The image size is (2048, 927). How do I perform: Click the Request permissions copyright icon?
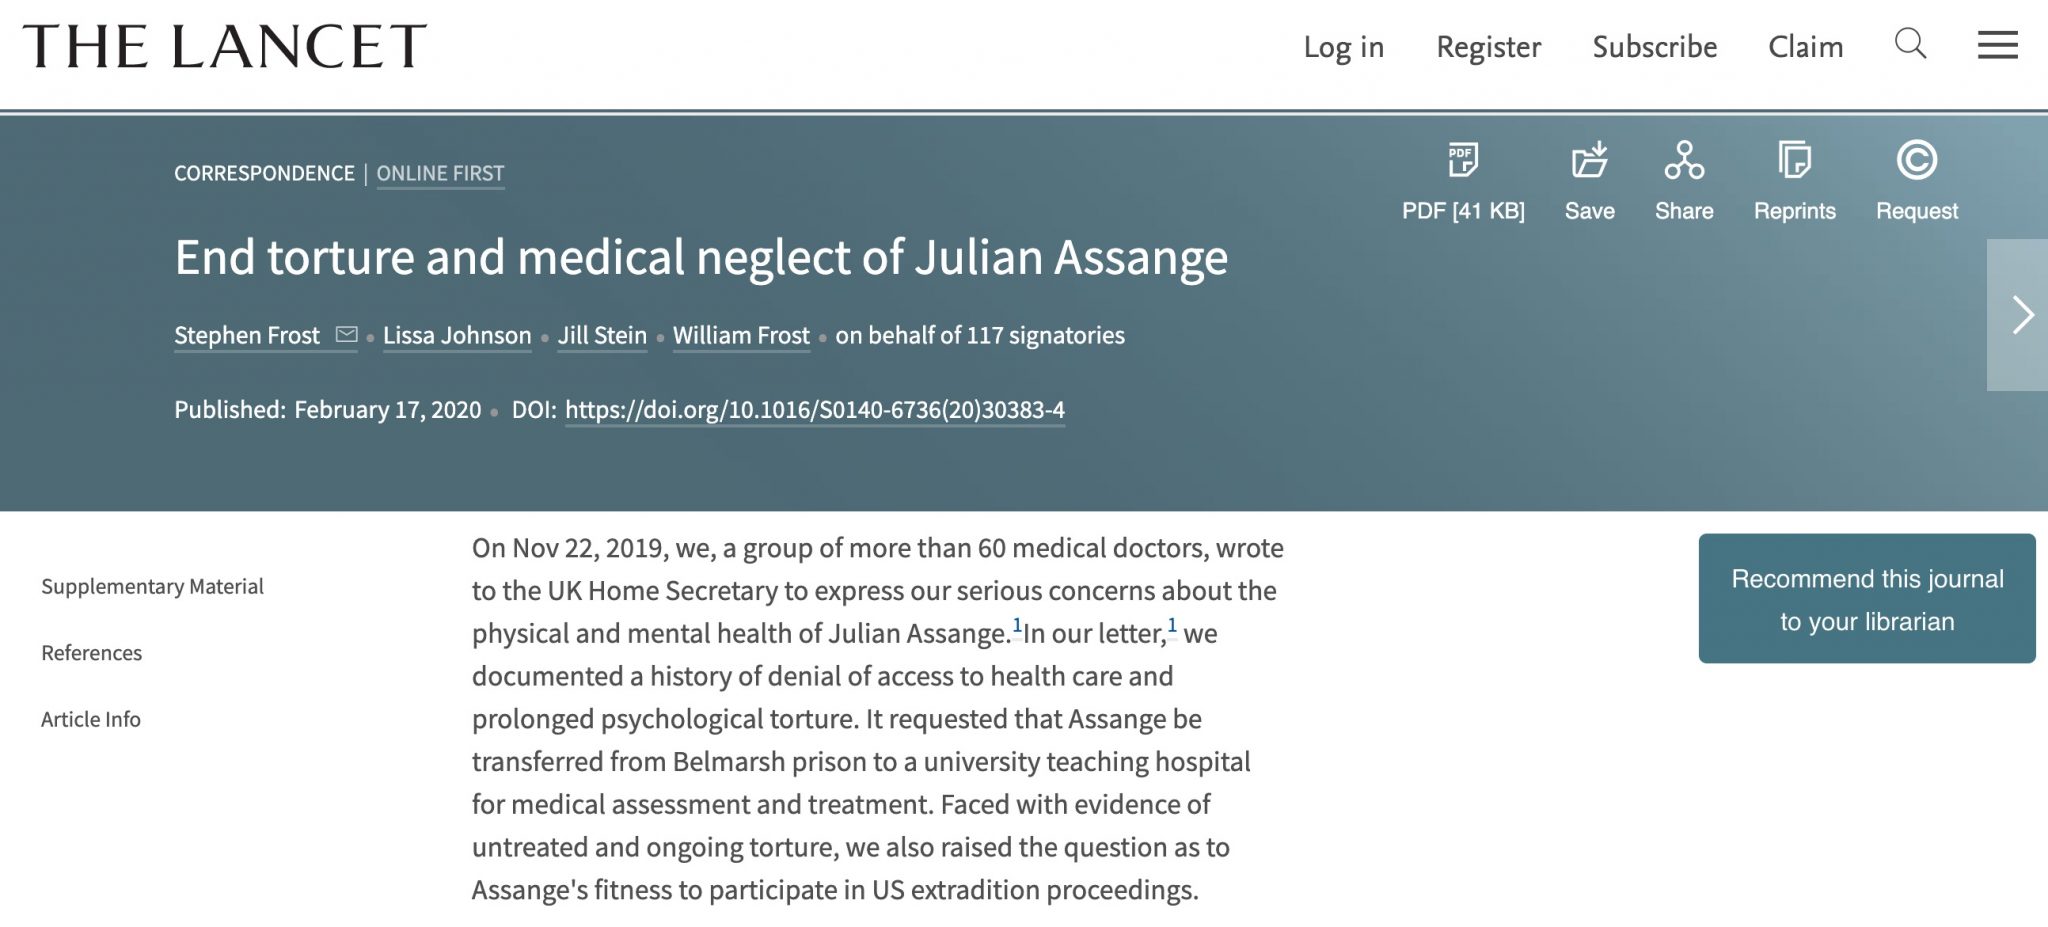(x=1916, y=160)
